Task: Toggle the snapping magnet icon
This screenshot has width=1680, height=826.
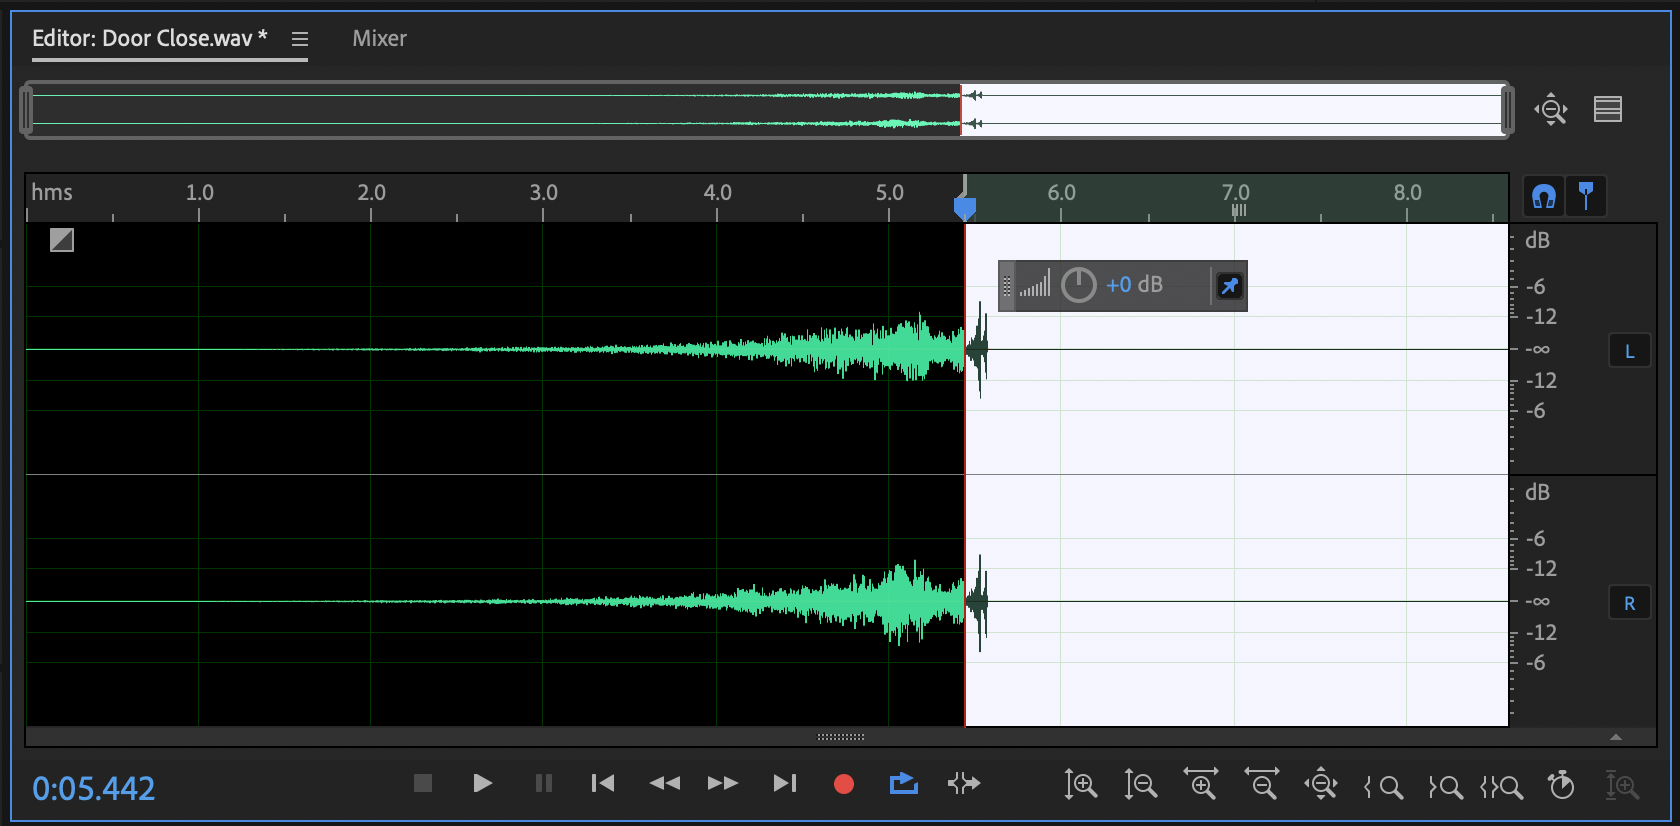Action: (1544, 196)
